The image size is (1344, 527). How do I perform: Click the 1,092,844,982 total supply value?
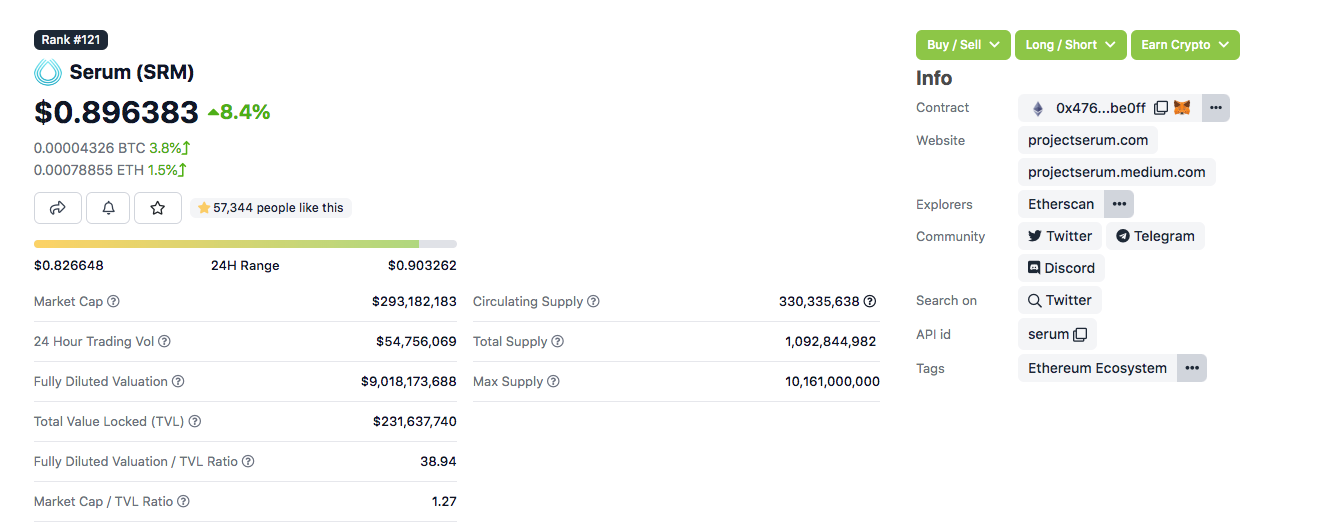click(831, 341)
